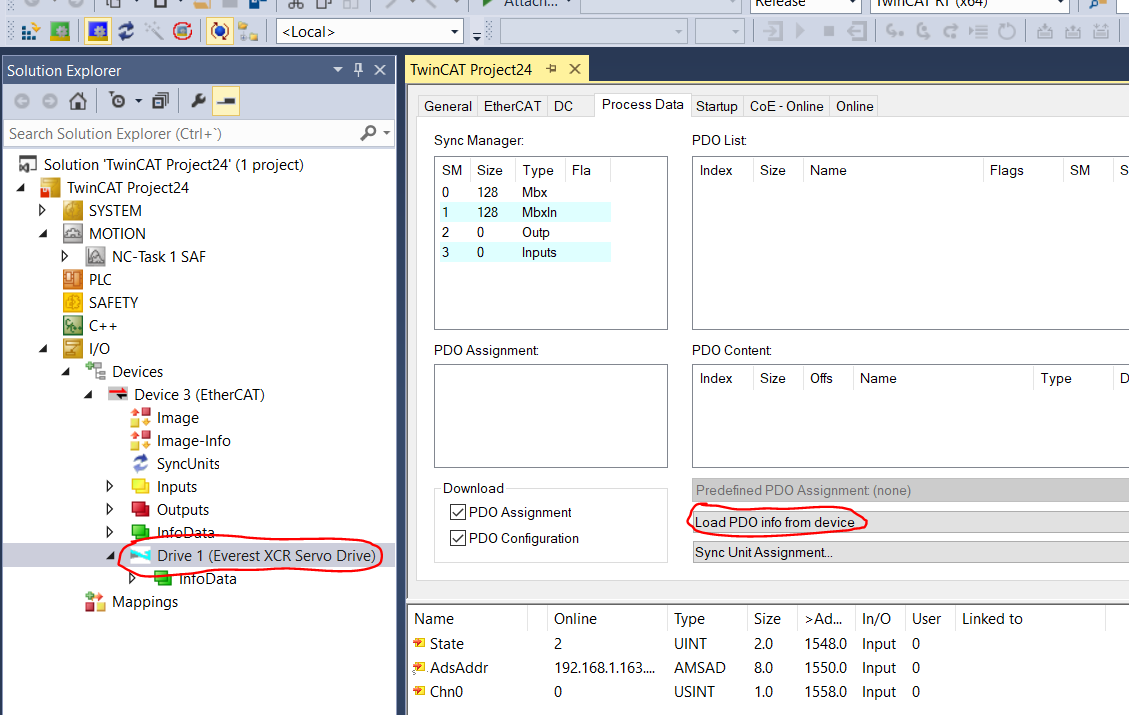This screenshot has width=1129, height=715.
Task: Click the Collapse All icon in Solution Explorer
Action: [160, 101]
